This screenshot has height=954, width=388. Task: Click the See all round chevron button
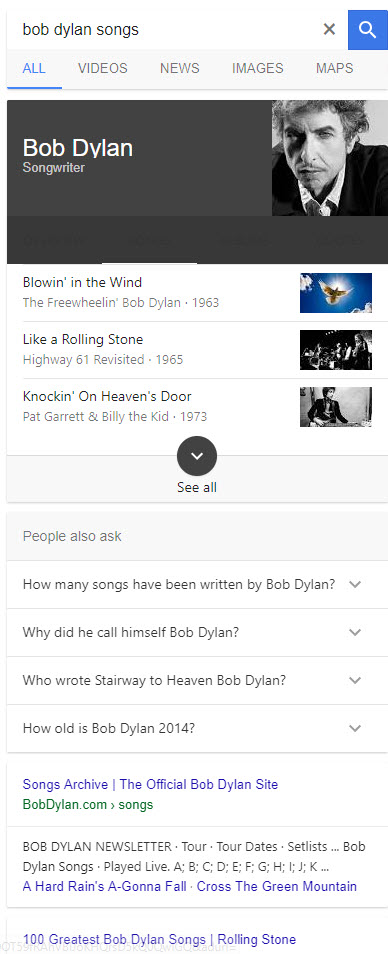197,456
